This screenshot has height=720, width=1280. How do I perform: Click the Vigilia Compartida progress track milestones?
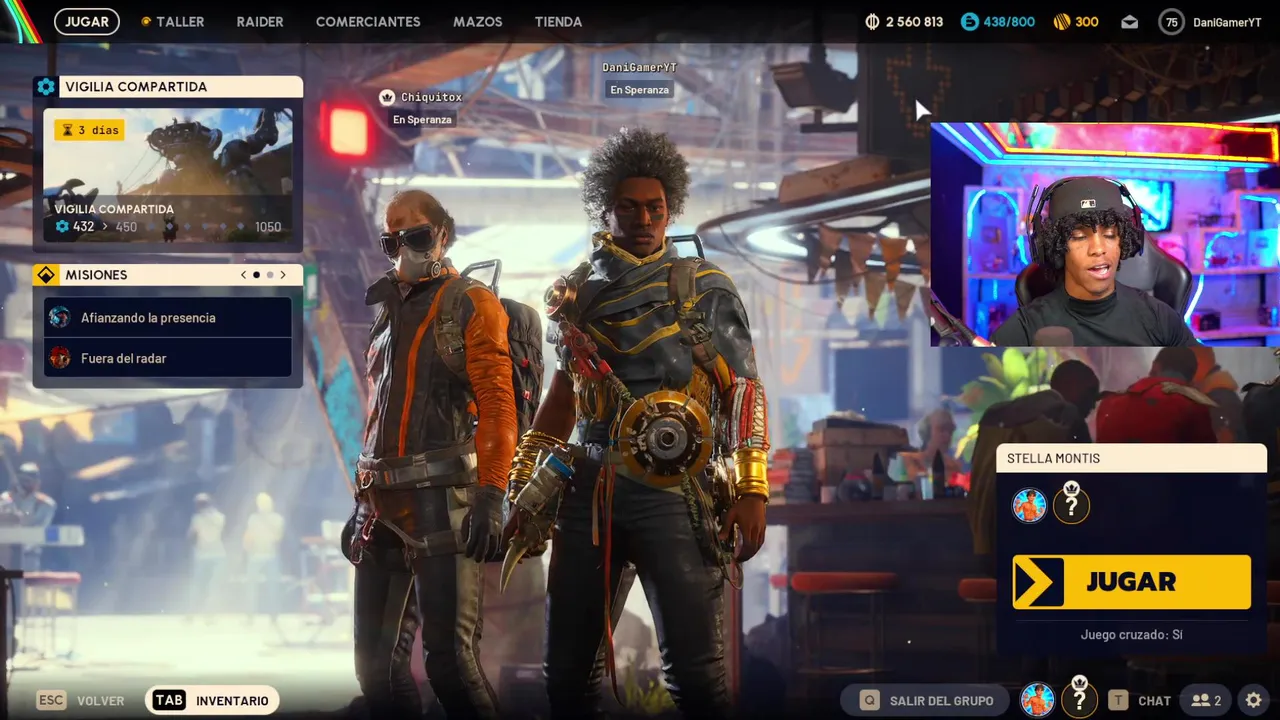click(x=196, y=227)
